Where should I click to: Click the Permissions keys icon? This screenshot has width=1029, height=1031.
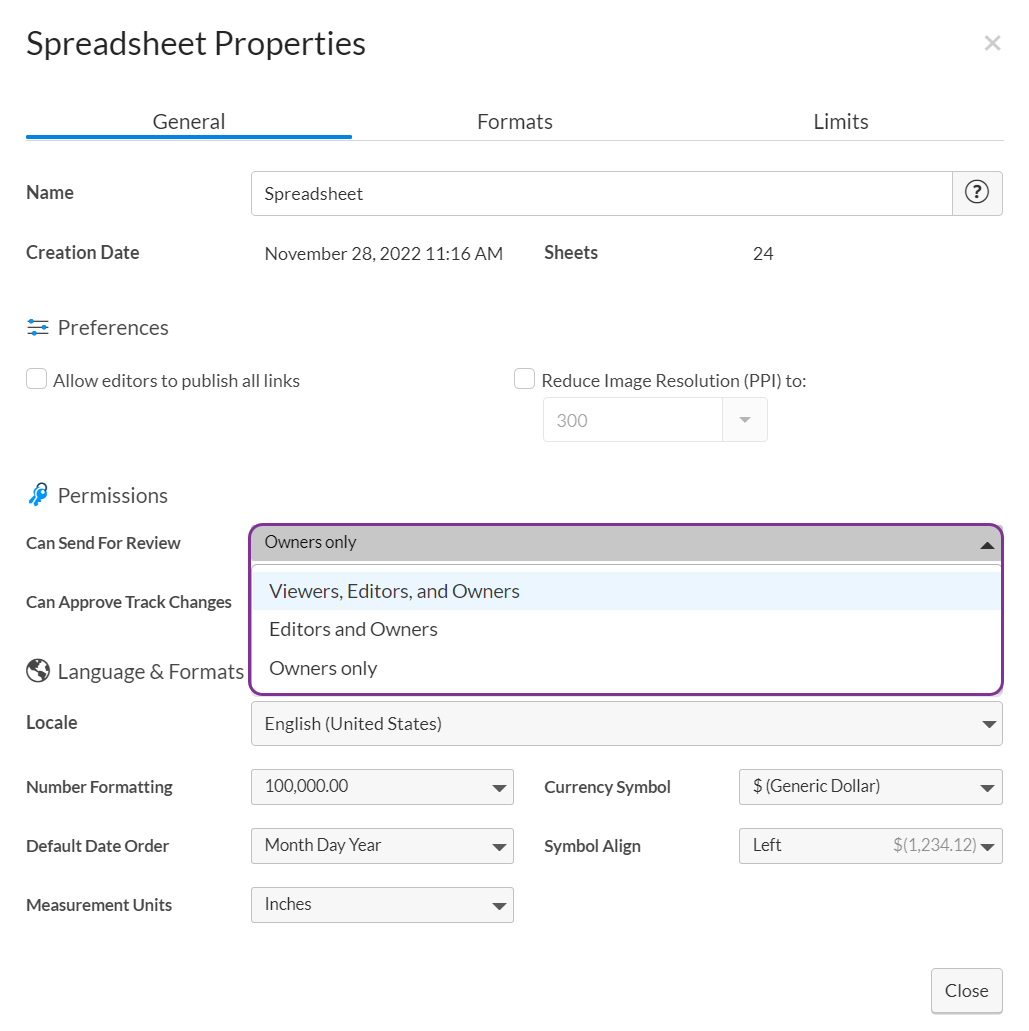pyautogui.click(x=37, y=494)
